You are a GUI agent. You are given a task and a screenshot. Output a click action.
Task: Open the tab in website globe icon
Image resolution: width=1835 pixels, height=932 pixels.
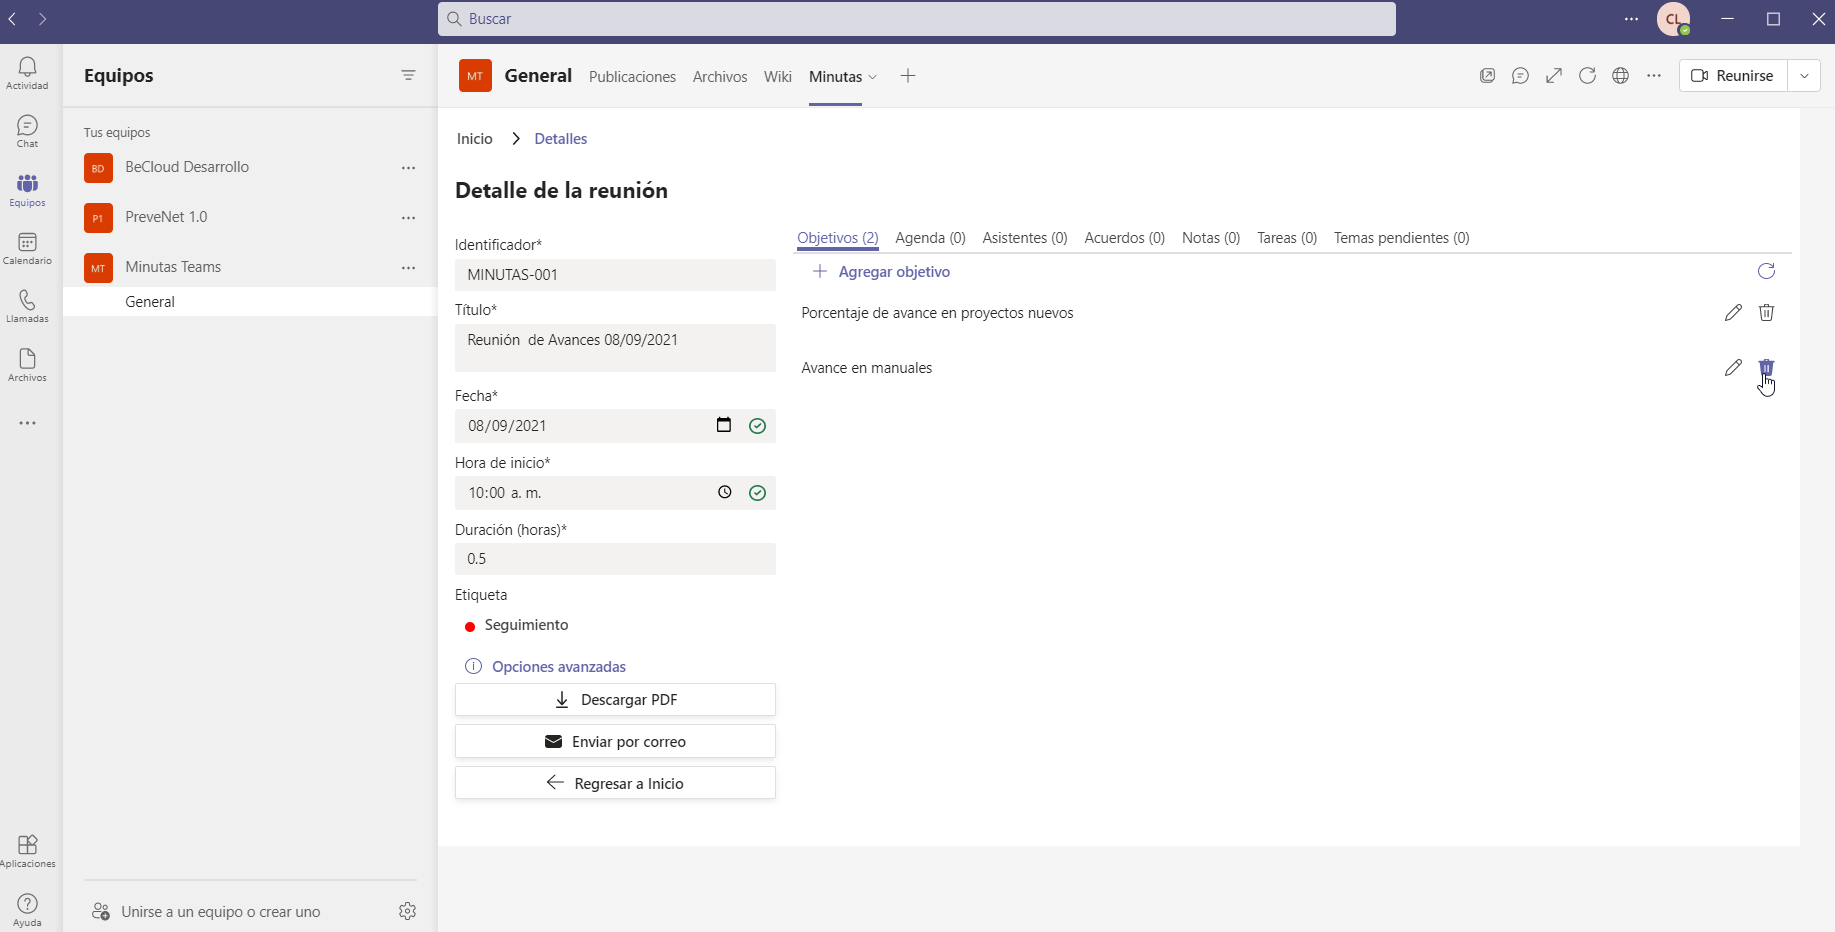coord(1620,76)
